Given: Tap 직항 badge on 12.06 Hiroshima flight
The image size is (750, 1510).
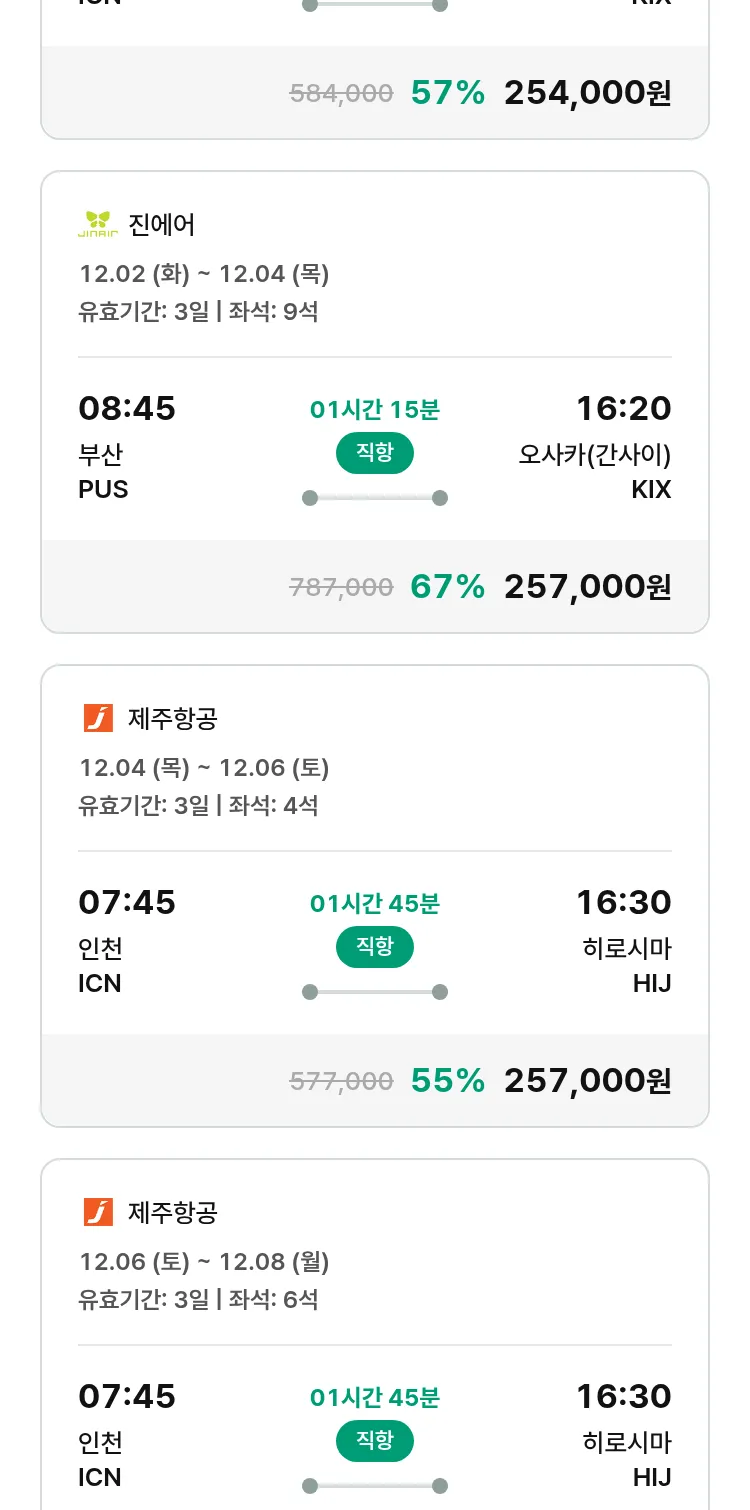Looking at the screenshot, I should tap(375, 1441).
